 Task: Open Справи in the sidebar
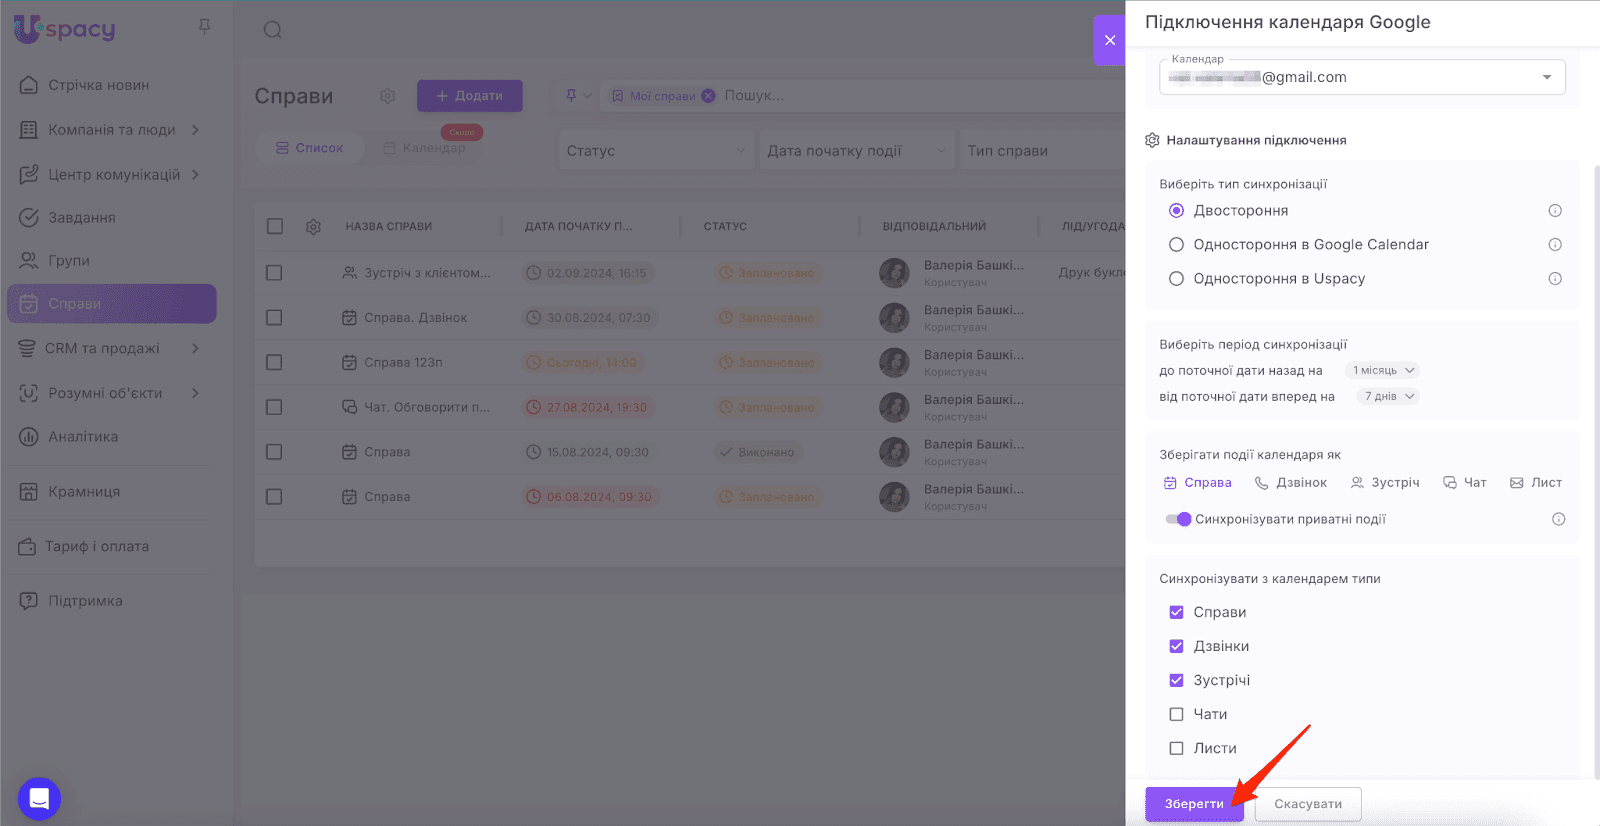point(112,304)
